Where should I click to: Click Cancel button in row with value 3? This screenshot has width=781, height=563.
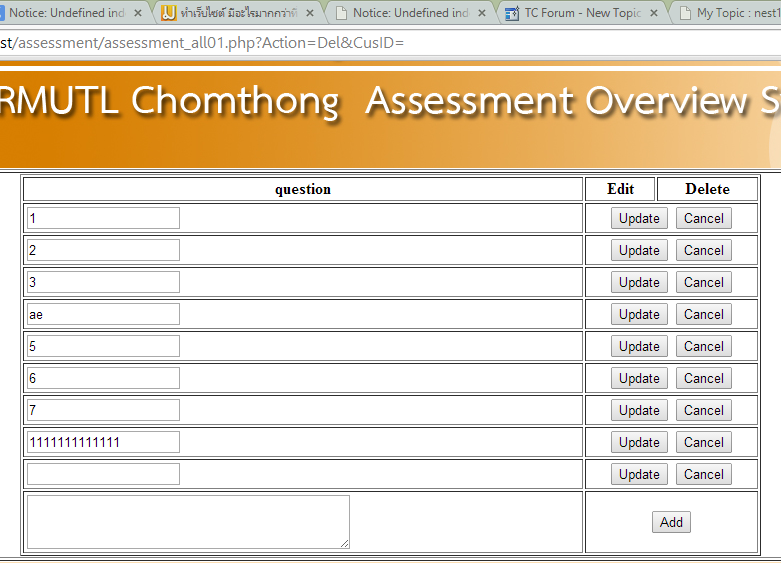coord(703,282)
